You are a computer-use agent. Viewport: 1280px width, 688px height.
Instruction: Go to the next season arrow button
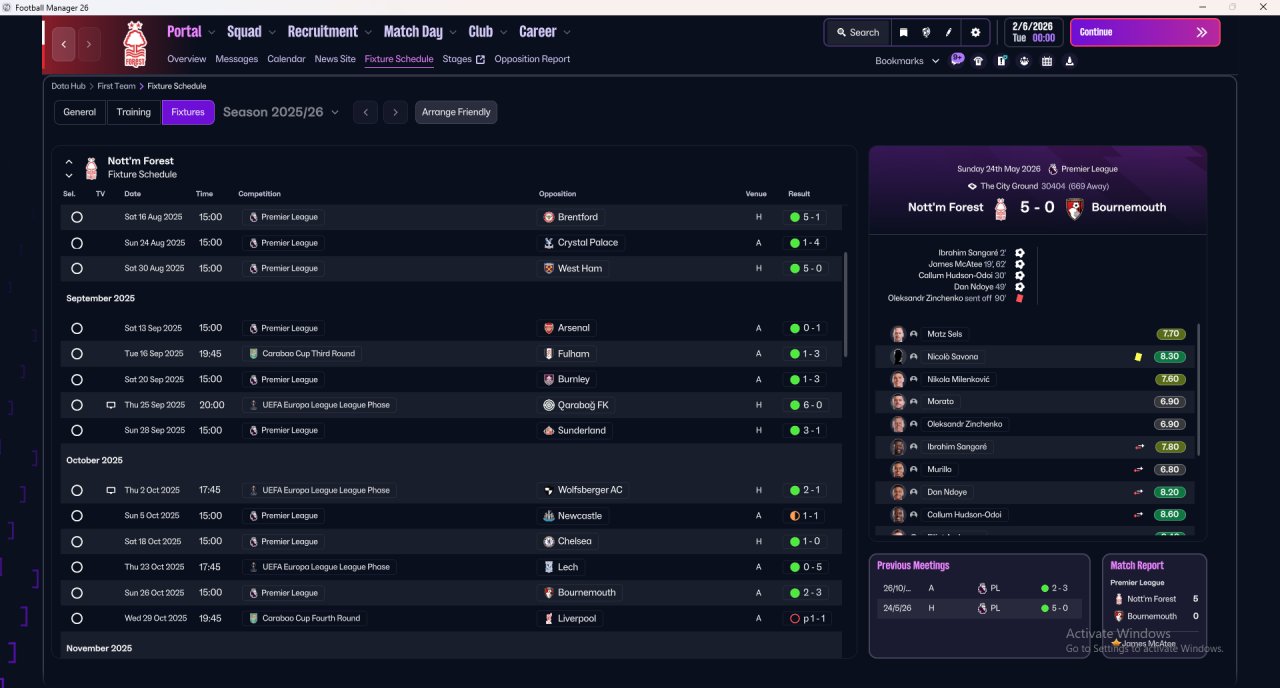coord(396,112)
